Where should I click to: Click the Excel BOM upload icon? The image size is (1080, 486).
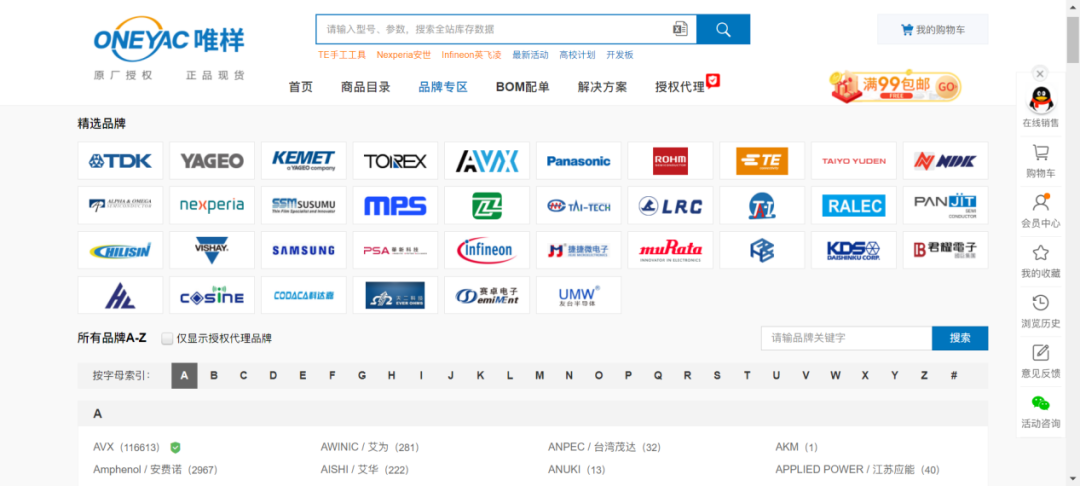(680, 29)
